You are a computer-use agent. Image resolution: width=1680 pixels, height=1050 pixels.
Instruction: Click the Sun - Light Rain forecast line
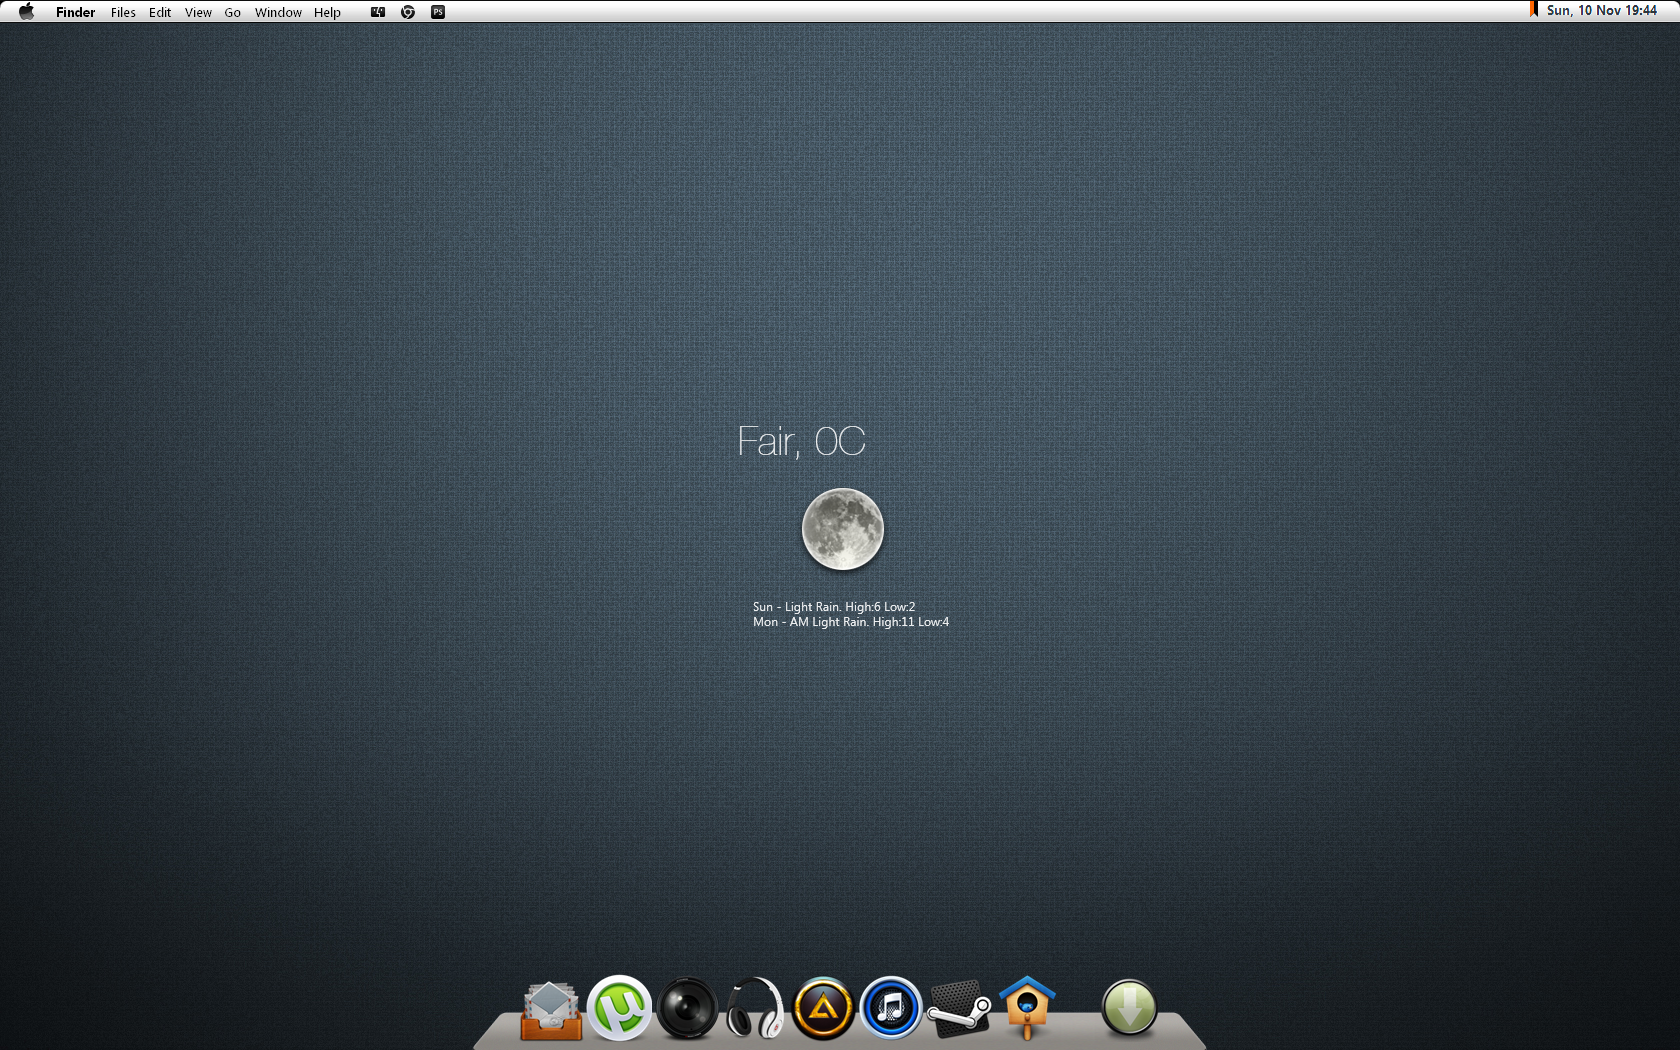[x=834, y=607]
